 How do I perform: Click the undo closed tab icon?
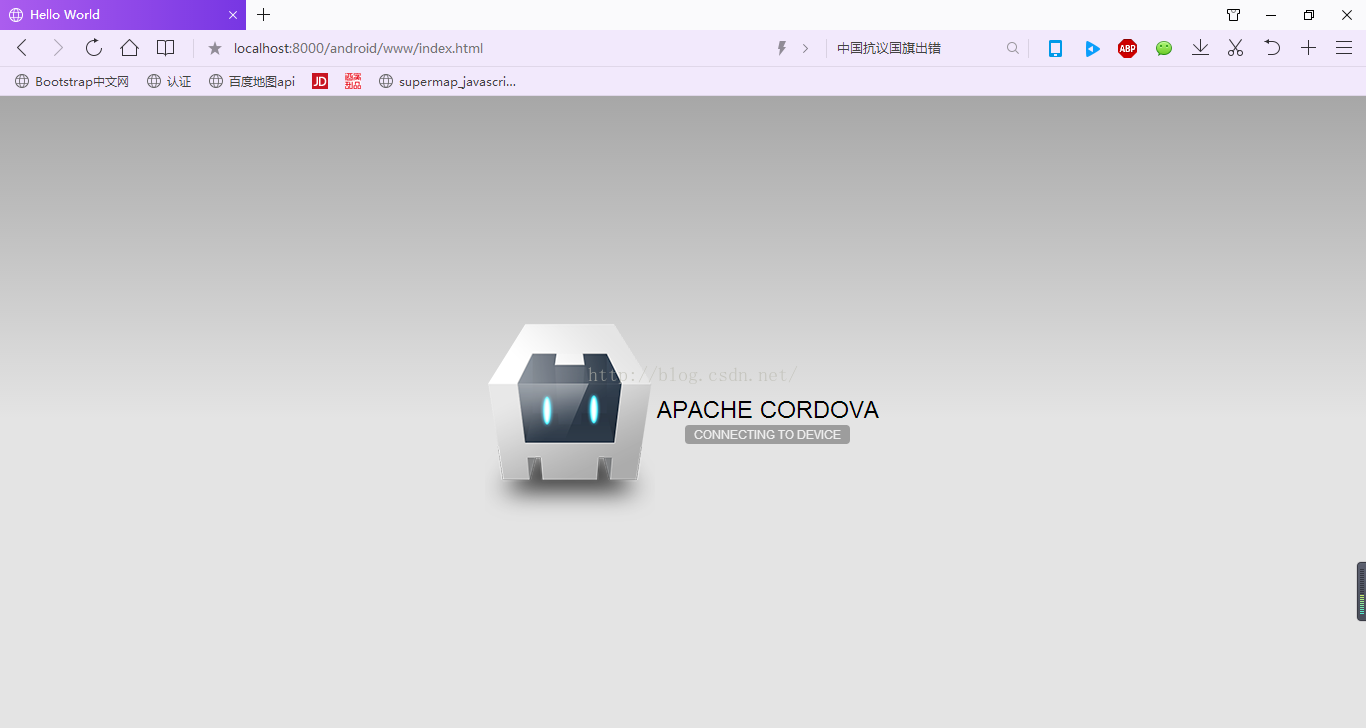pyautogui.click(x=1272, y=48)
